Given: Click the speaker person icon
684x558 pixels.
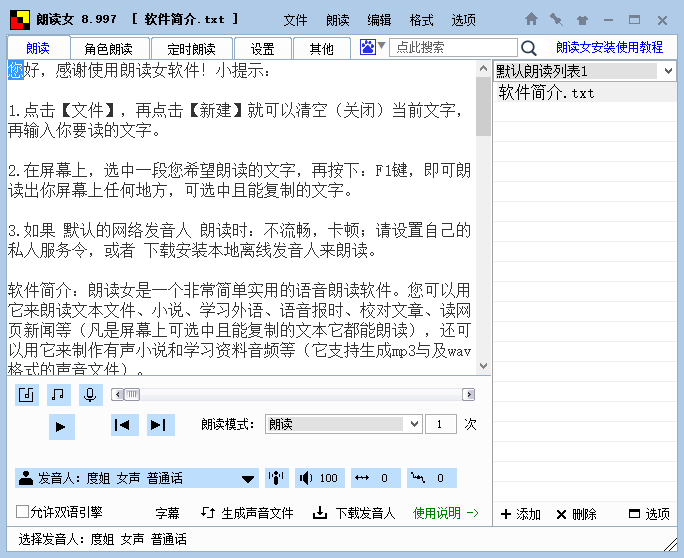Looking at the screenshot, I should pos(26,478).
